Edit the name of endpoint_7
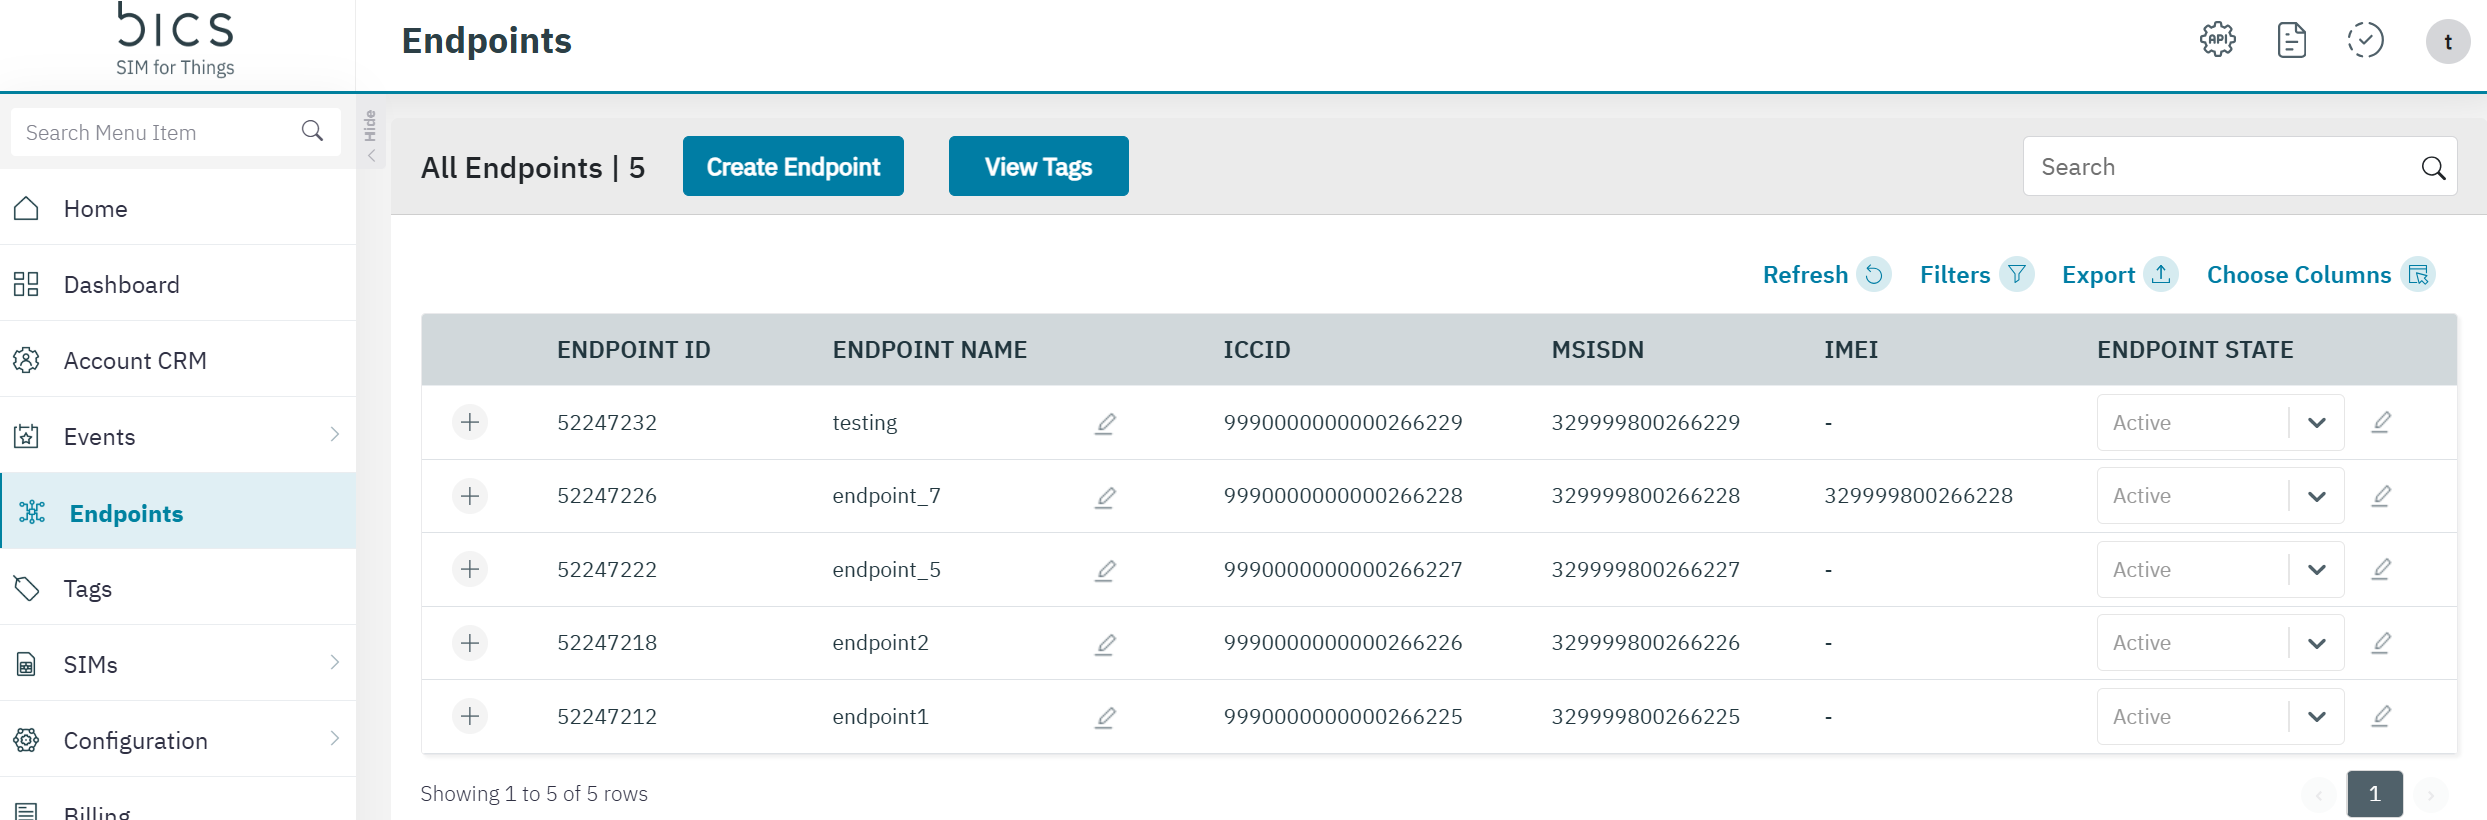Screen dimensions: 2487x820 click(x=1105, y=497)
